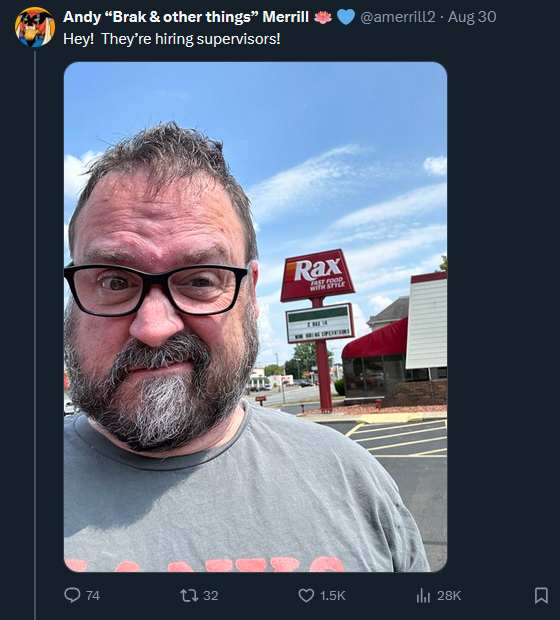Click the repost arrows icon

coord(189,595)
